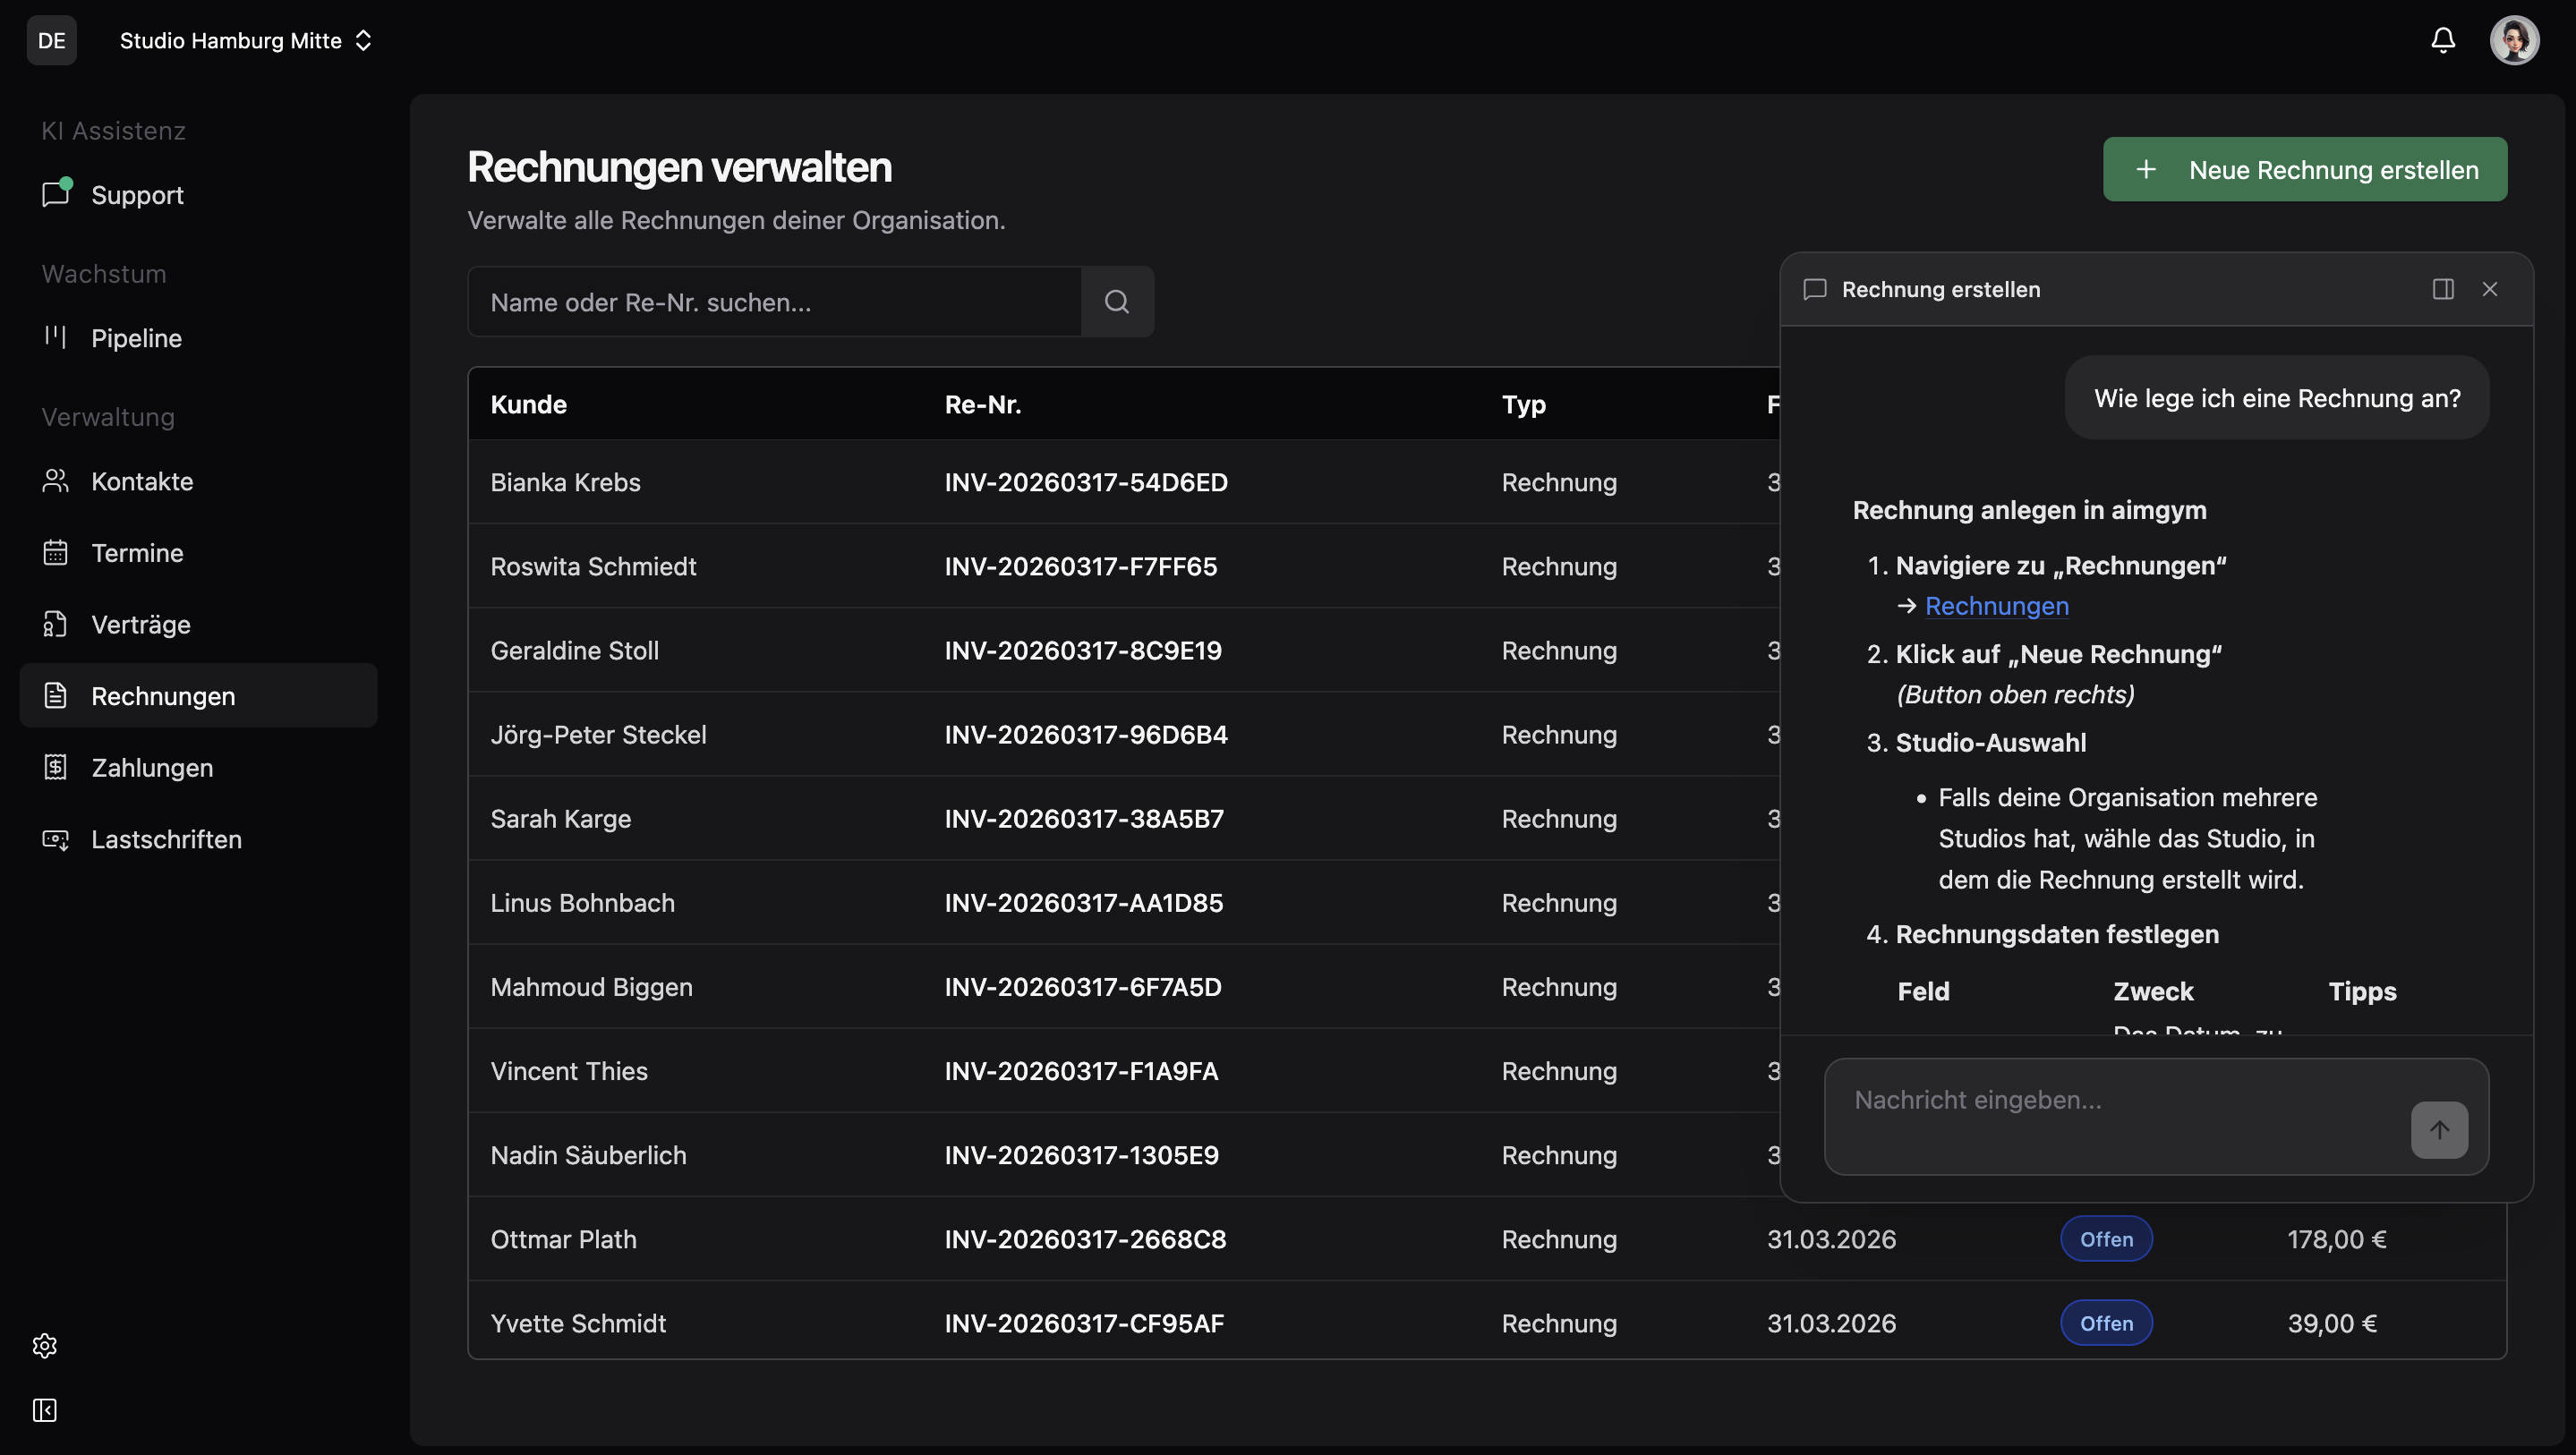Click the magnifier search button

click(x=1117, y=302)
